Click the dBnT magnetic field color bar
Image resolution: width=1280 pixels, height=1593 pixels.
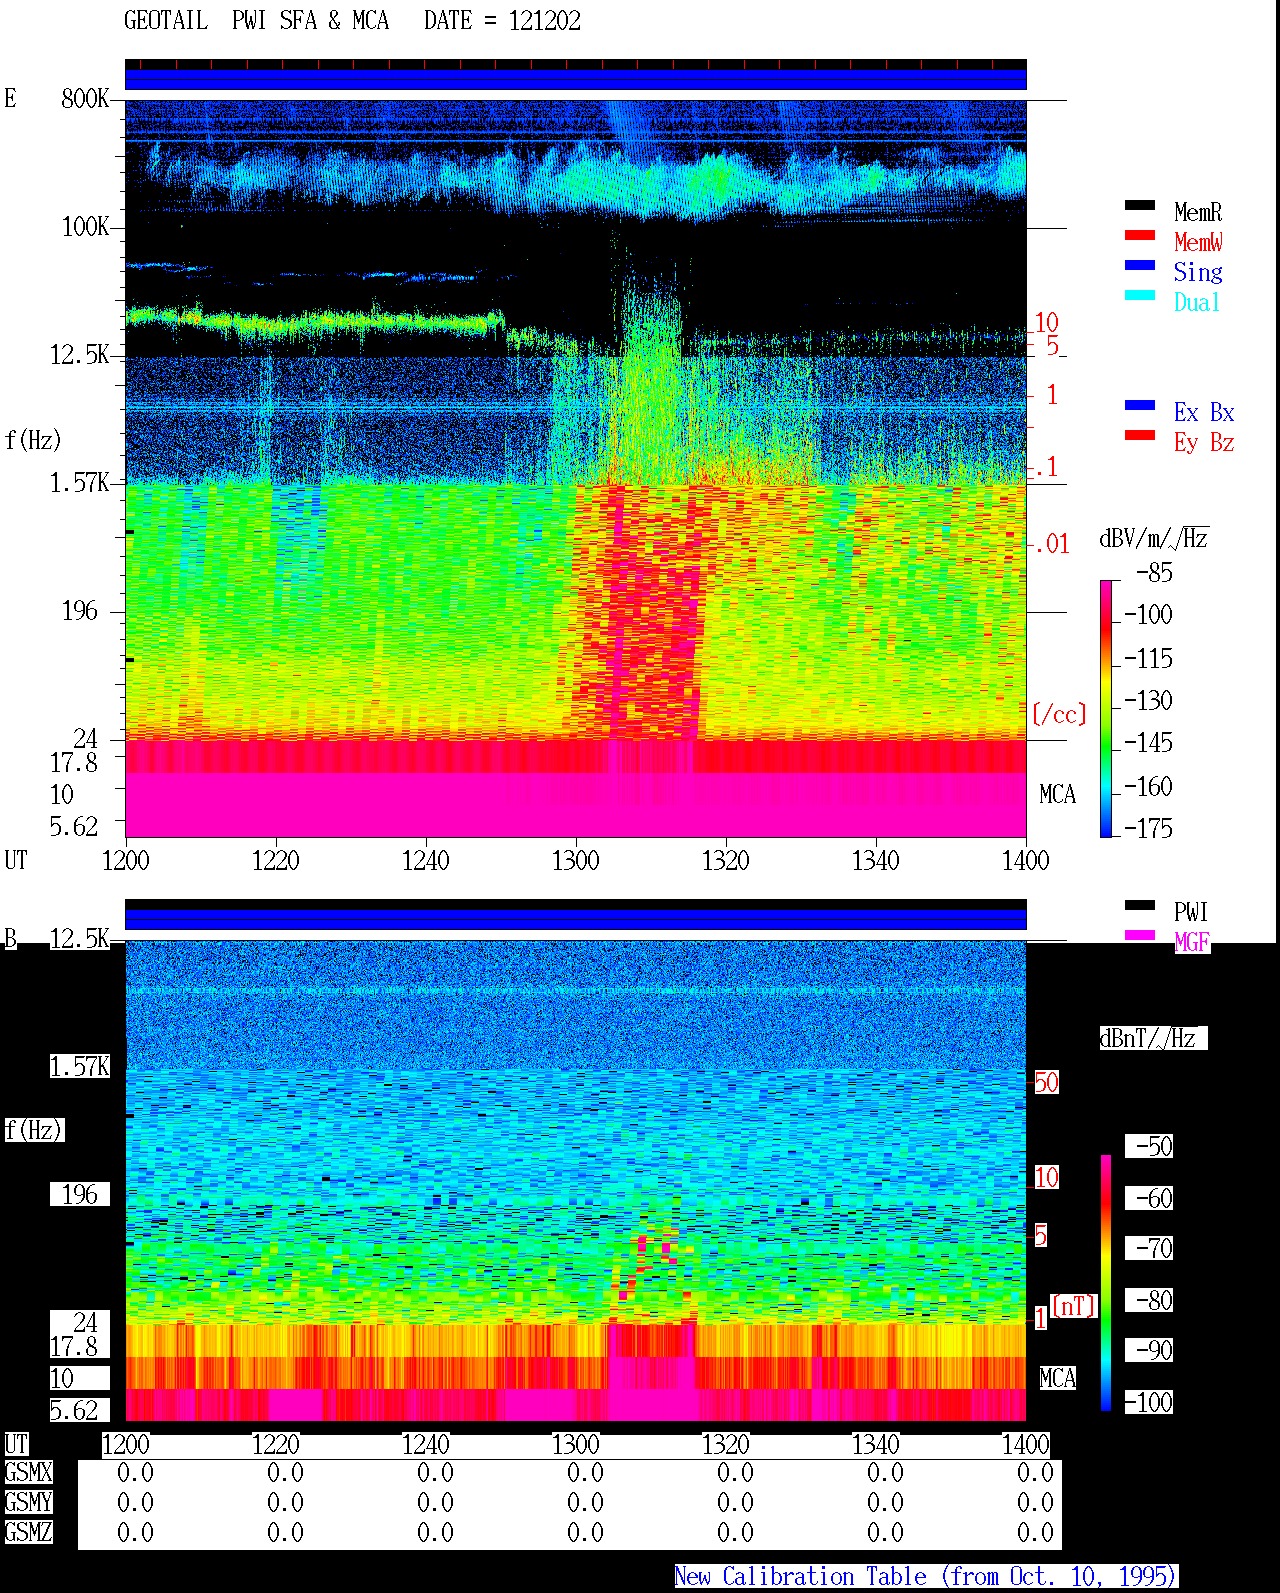click(x=1106, y=1283)
